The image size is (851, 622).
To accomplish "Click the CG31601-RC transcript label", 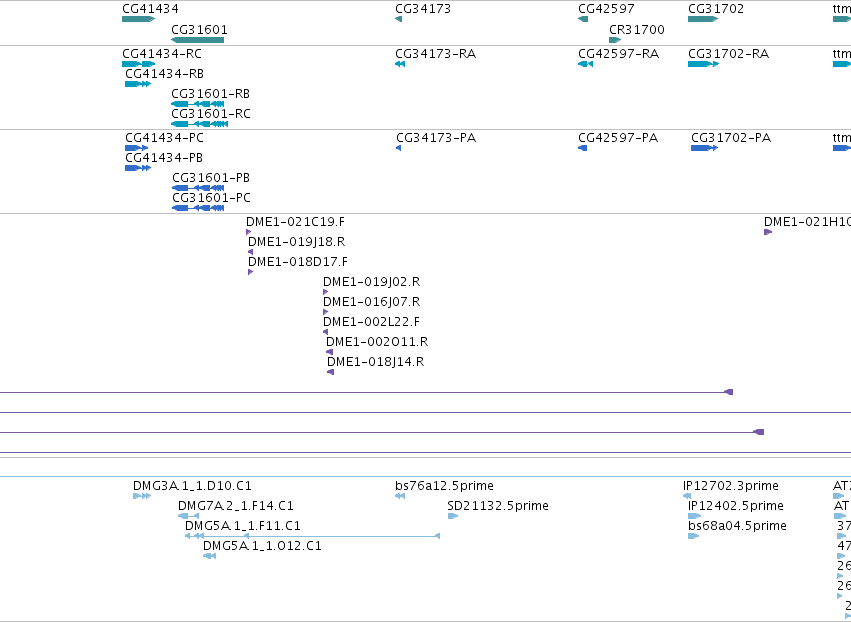I will pyautogui.click(x=211, y=114).
